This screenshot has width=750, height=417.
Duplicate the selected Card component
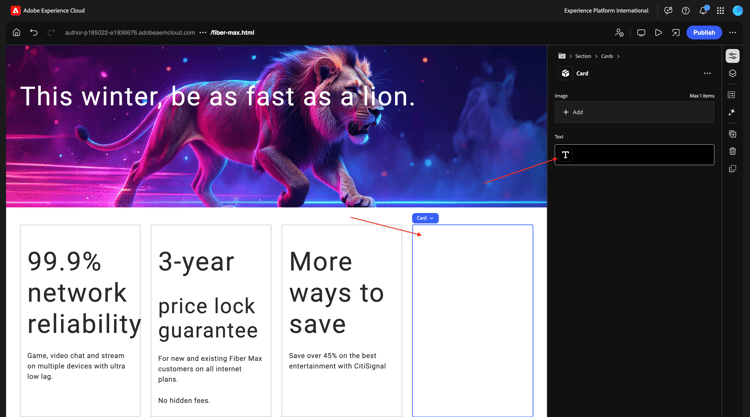pos(732,134)
